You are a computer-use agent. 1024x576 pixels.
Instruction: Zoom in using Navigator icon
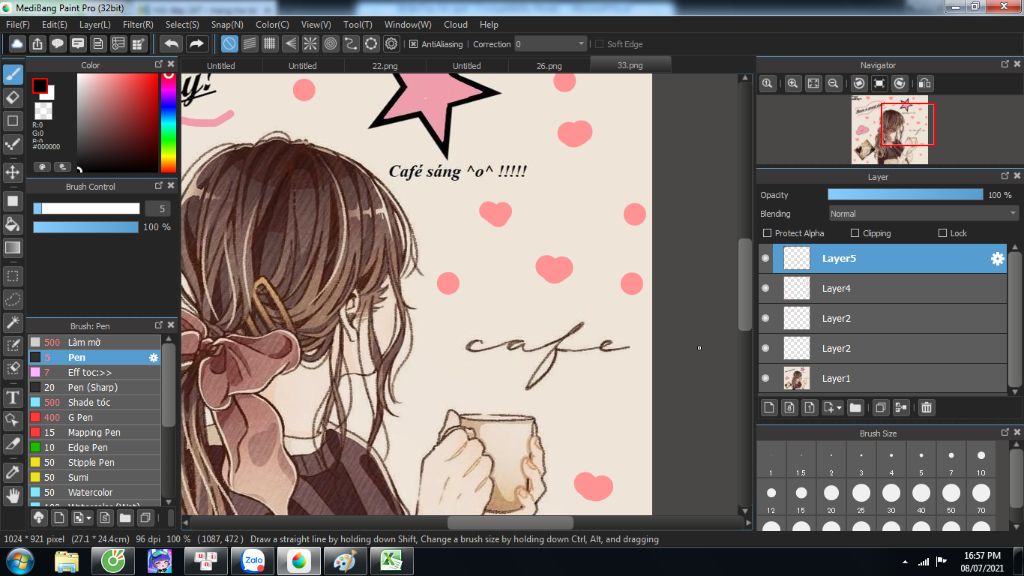[793, 84]
